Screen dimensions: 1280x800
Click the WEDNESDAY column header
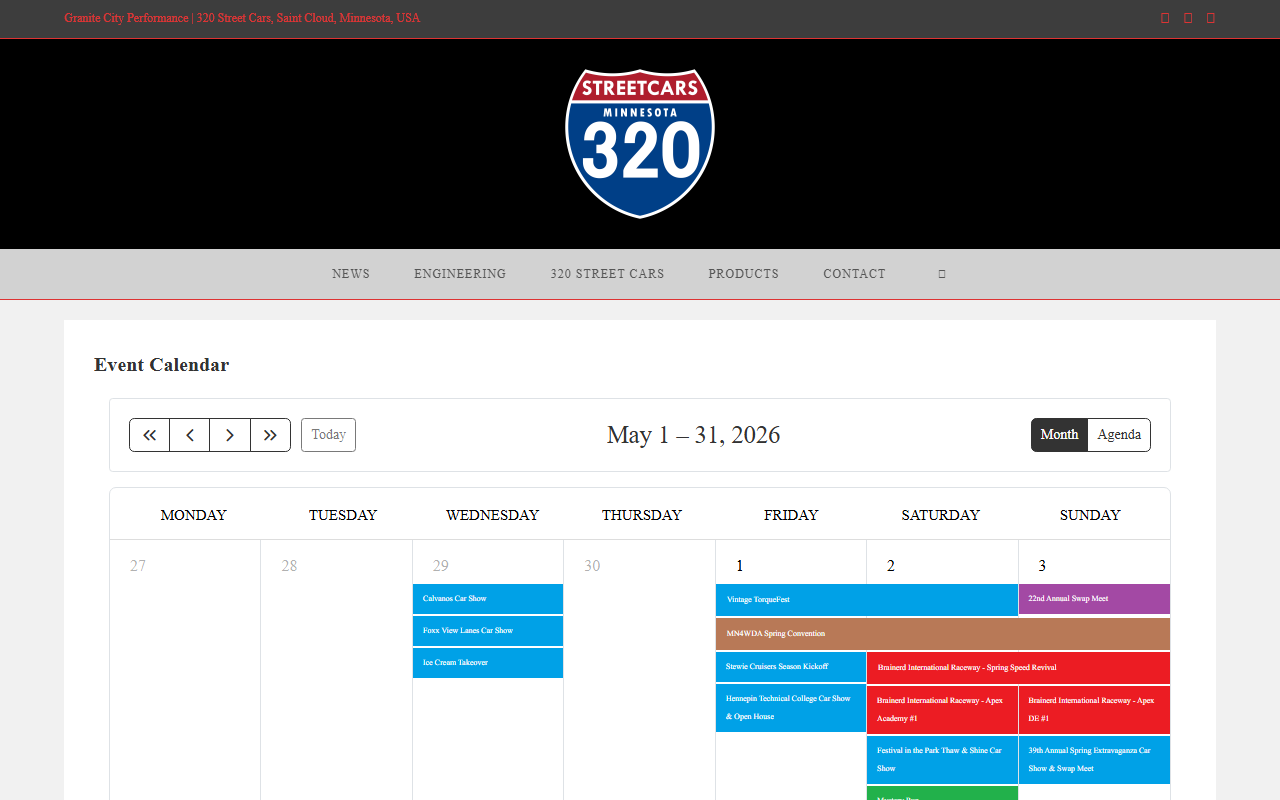pyautogui.click(x=492, y=515)
